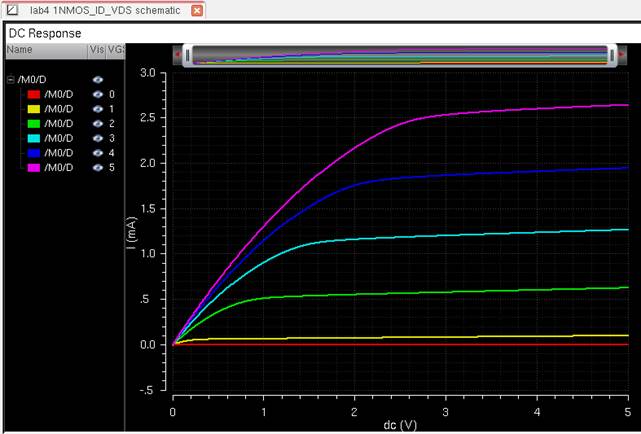Click the magenta color swatch for trace 5
The height and width of the screenshot is (434, 641).
pyautogui.click(x=33, y=168)
